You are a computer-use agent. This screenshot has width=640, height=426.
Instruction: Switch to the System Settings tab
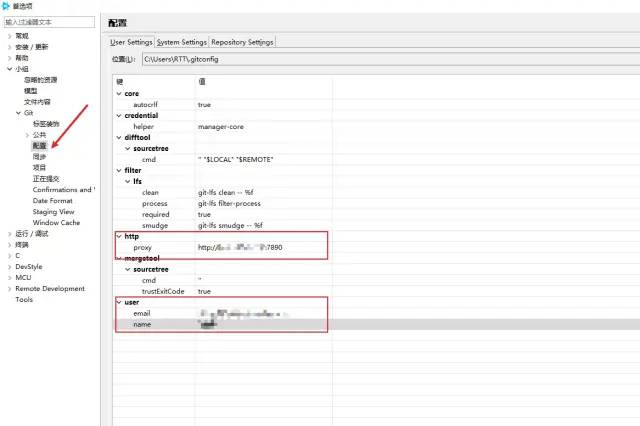coord(182,42)
